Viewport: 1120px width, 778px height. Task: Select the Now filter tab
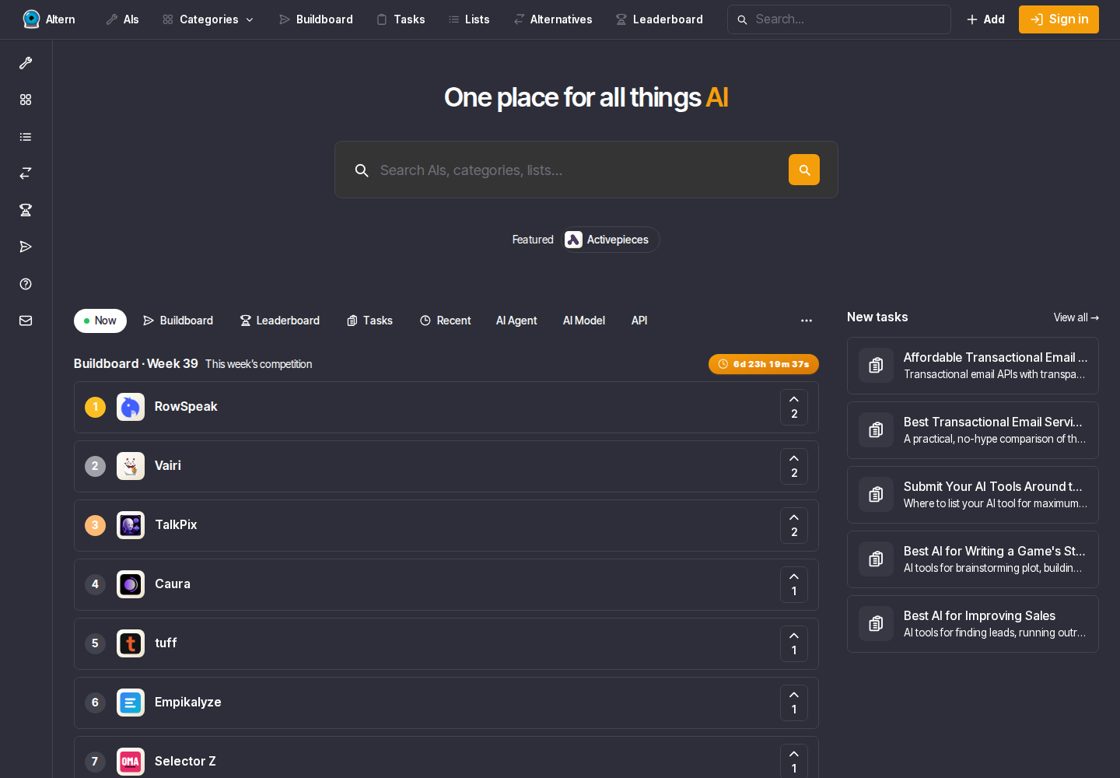[x=100, y=321]
